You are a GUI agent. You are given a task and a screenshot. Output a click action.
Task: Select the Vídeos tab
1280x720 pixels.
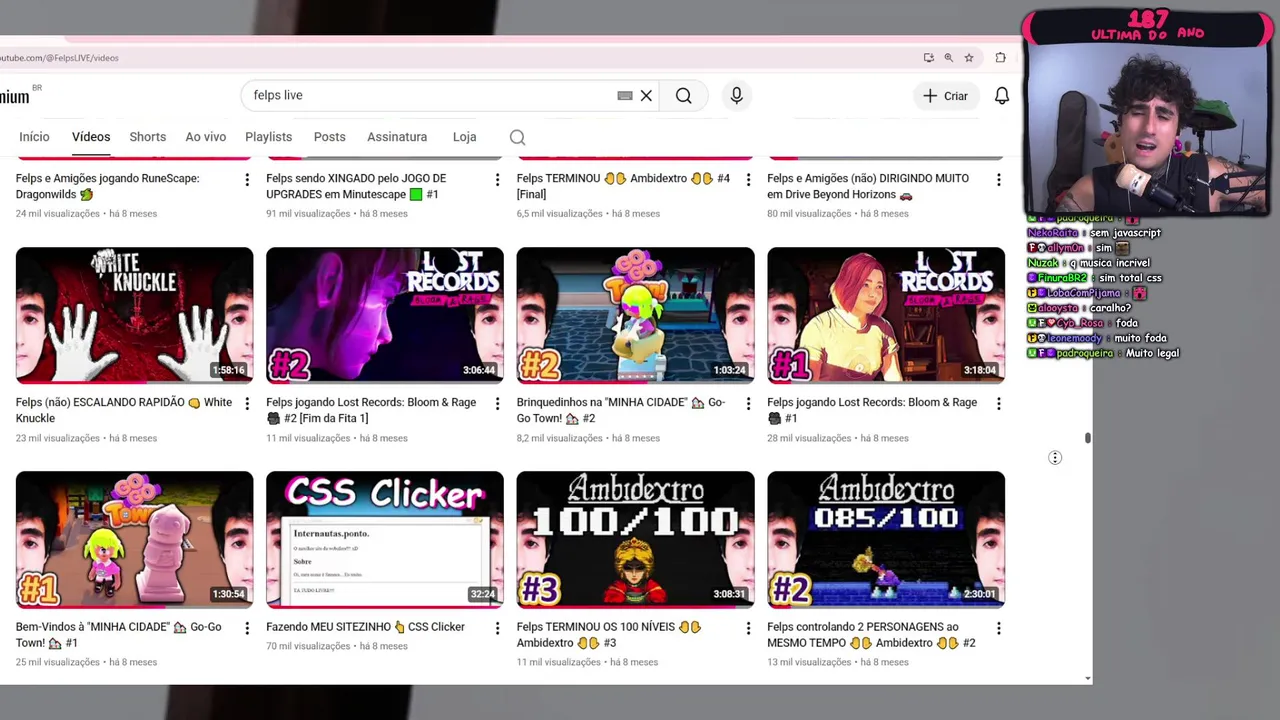pos(91,137)
